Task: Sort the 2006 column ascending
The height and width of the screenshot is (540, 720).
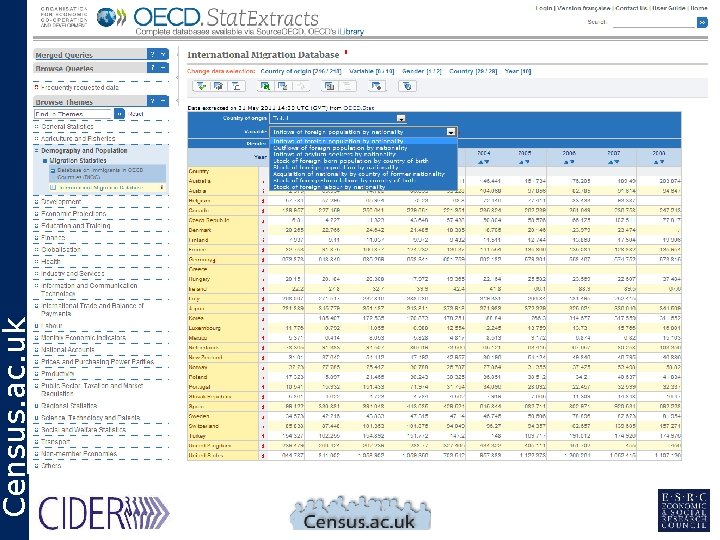Action: click(566, 162)
